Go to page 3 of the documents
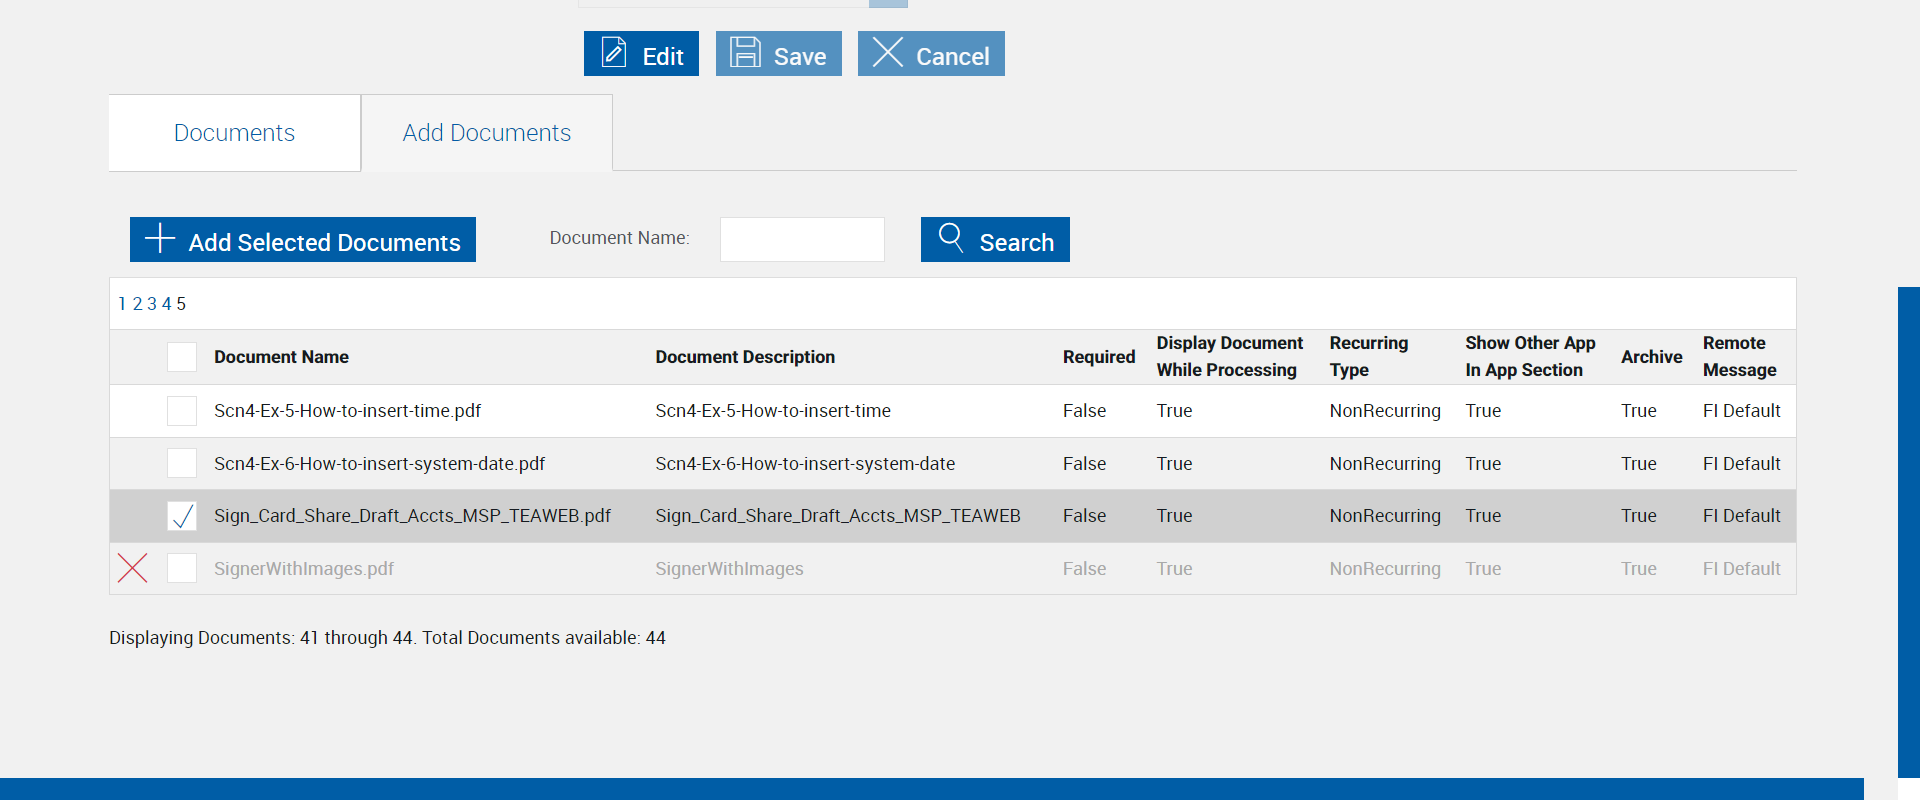Image resolution: width=1920 pixels, height=800 pixels. pos(152,304)
